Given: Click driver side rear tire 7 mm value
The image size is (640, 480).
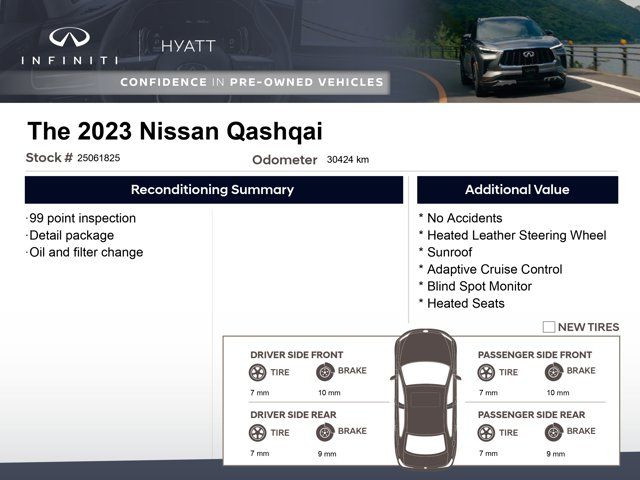Looking at the screenshot, I should 260,453.
